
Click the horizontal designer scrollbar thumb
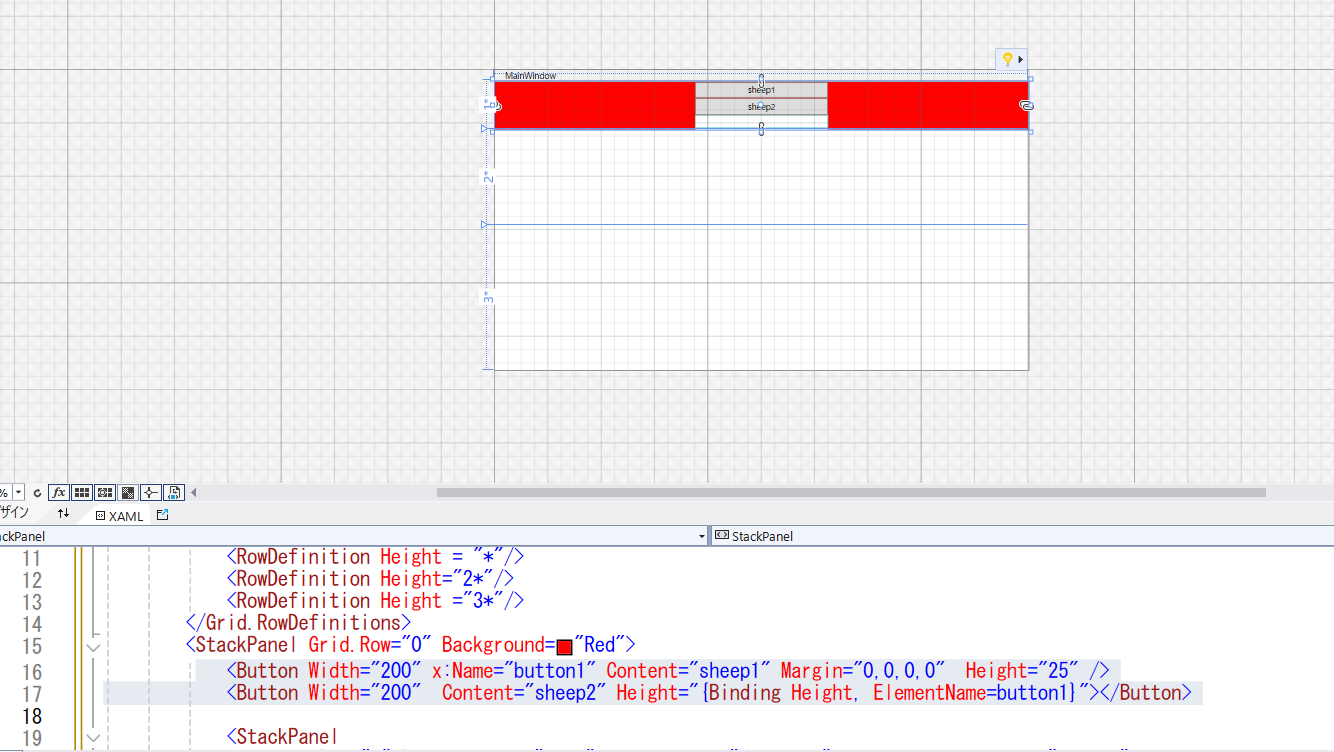[851, 492]
